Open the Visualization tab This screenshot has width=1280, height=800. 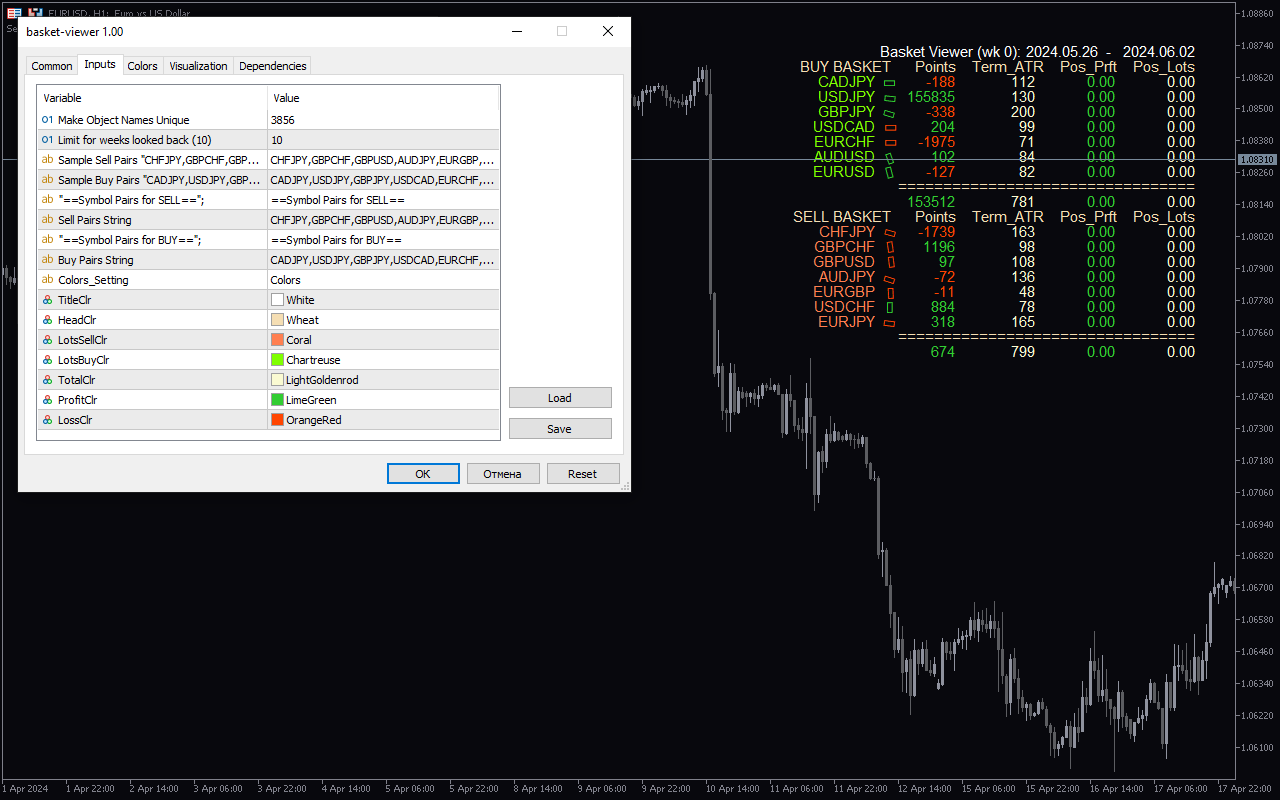(x=198, y=66)
